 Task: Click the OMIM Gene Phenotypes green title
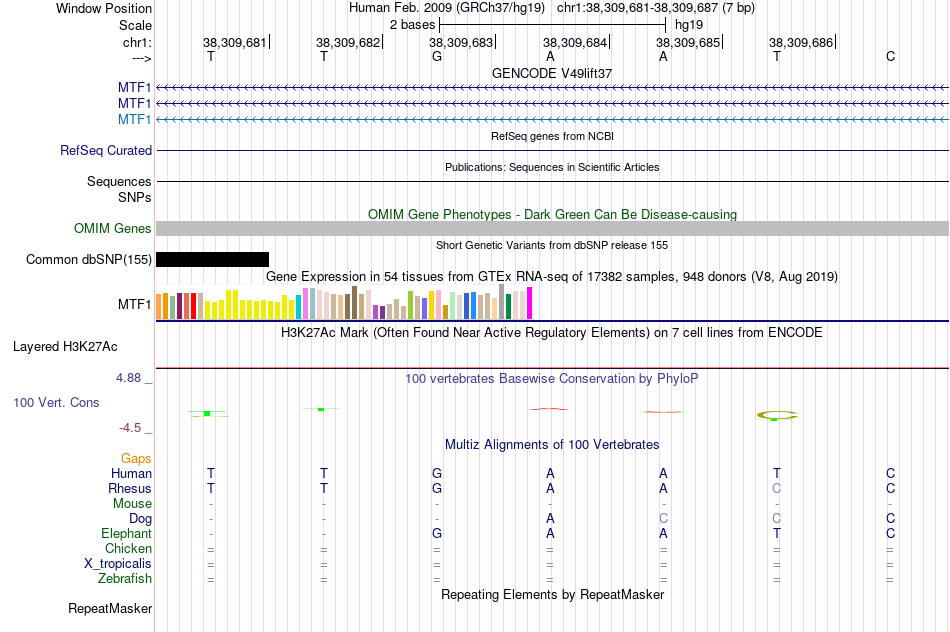coord(553,215)
